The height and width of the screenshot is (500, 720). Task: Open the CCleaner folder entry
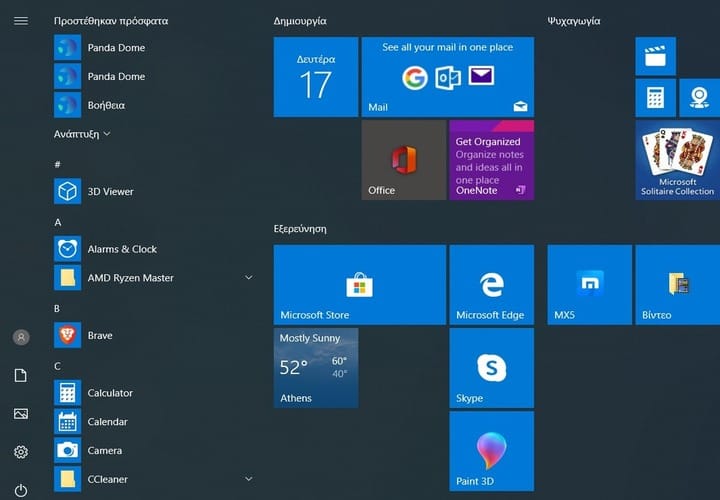[155, 479]
